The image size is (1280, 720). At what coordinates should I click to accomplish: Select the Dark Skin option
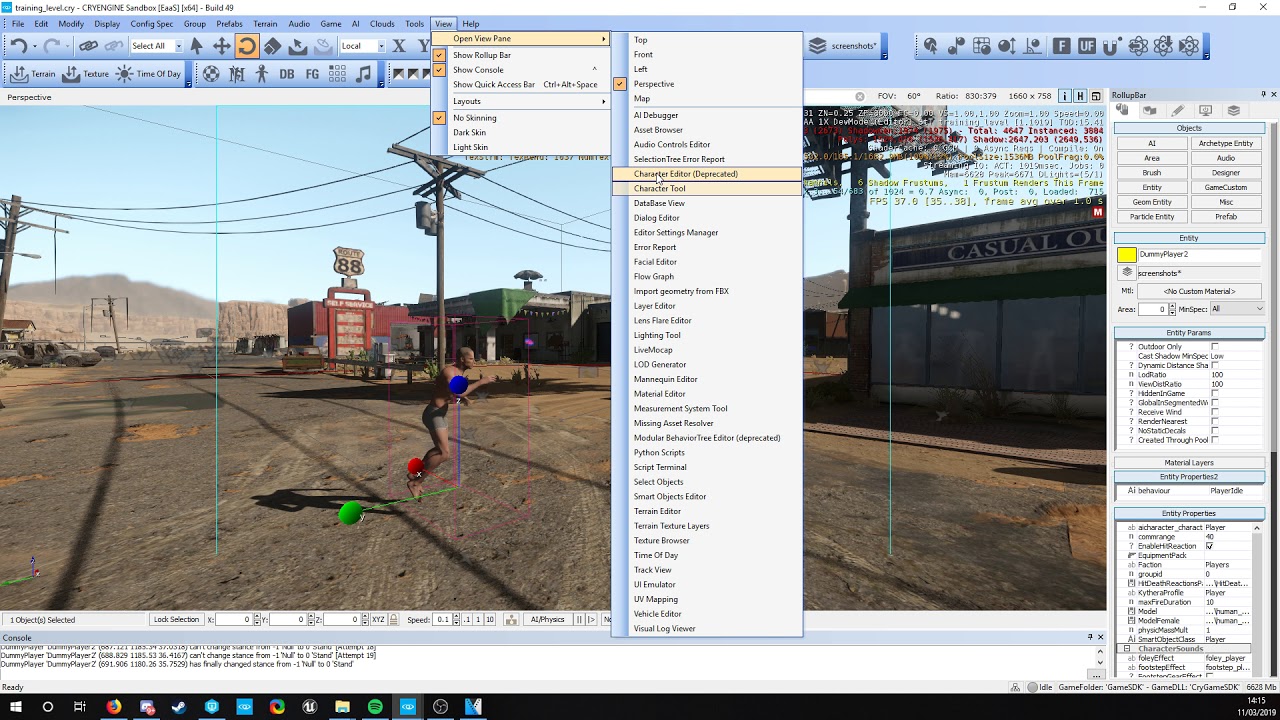click(521, 132)
